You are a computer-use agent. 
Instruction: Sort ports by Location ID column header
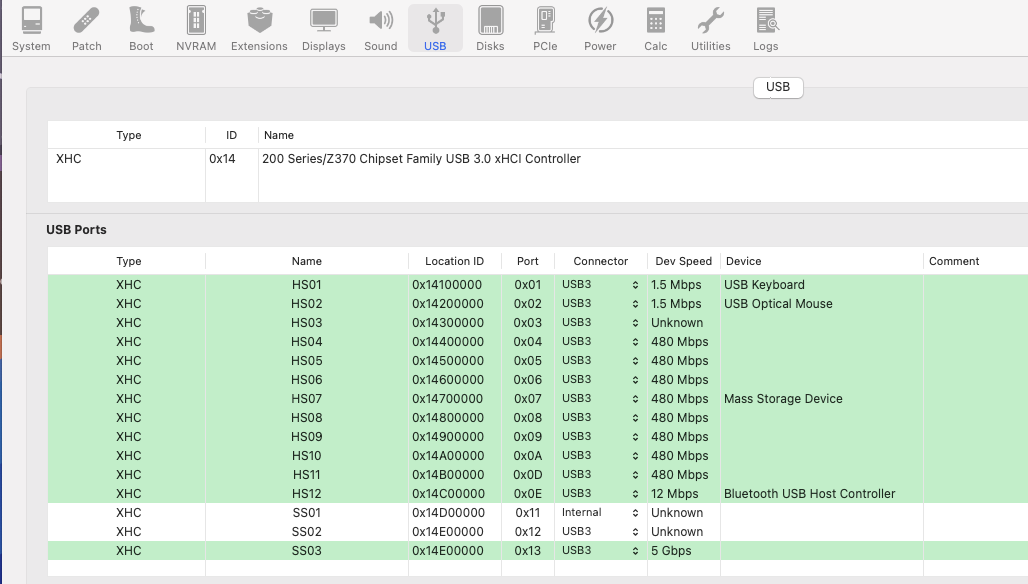pyautogui.click(x=454, y=261)
